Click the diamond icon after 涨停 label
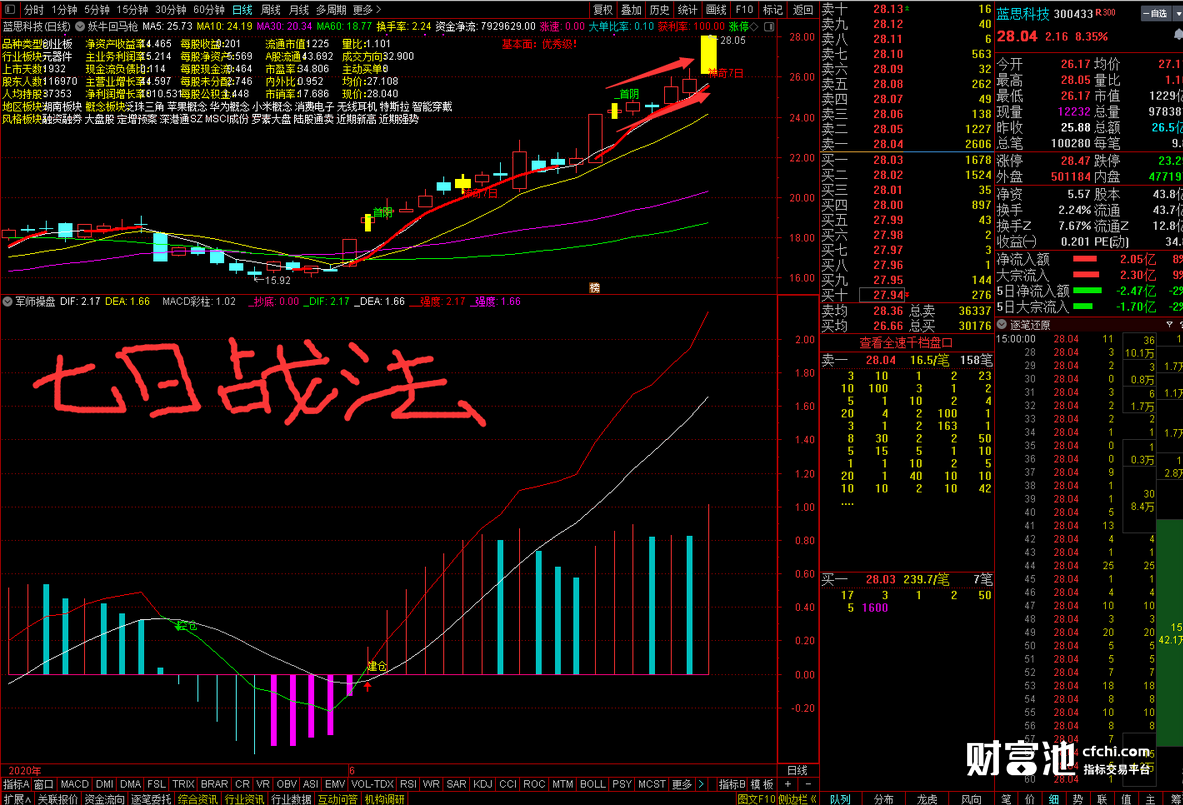The width and height of the screenshot is (1183, 805). (754, 26)
